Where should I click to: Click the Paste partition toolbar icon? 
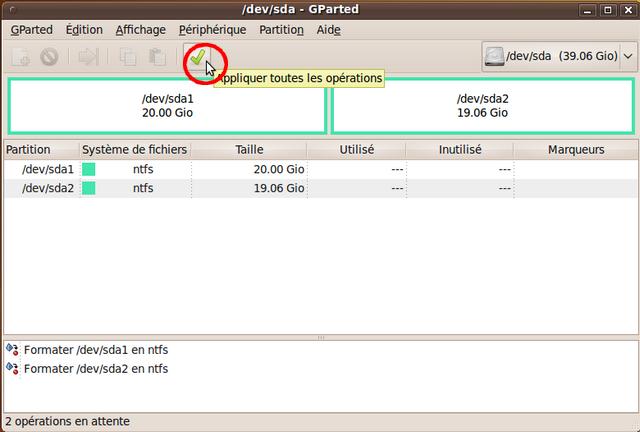[x=157, y=57]
